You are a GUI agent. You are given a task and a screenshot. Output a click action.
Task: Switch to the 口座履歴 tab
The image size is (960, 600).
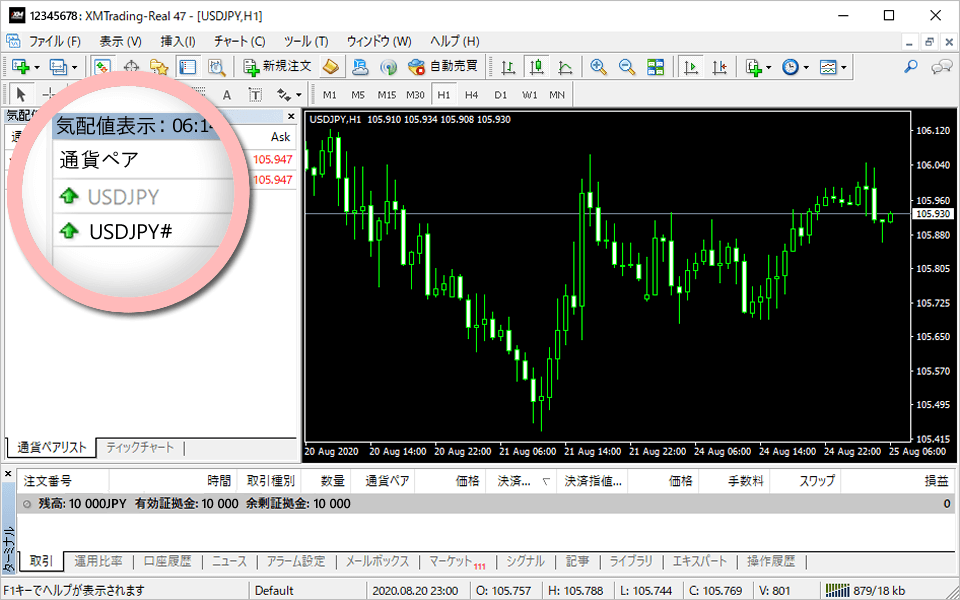[167, 561]
